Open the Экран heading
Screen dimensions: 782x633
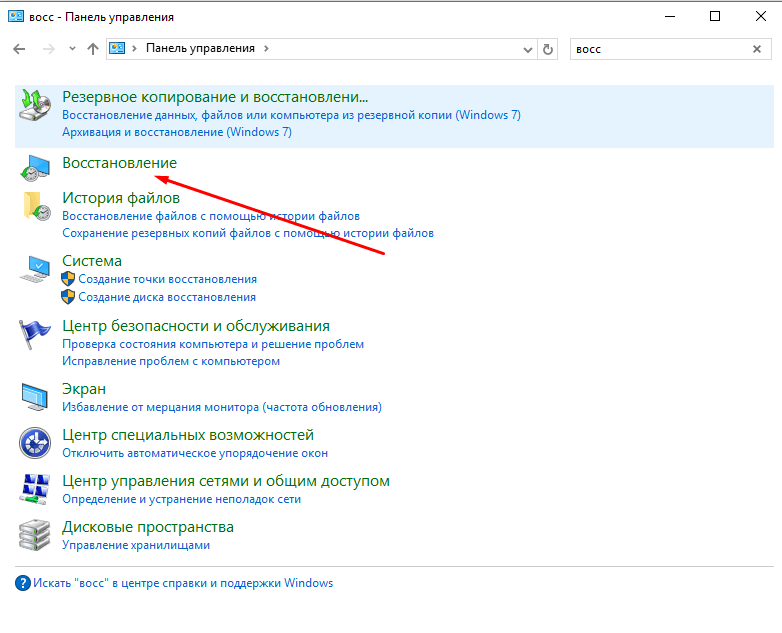pos(84,389)
